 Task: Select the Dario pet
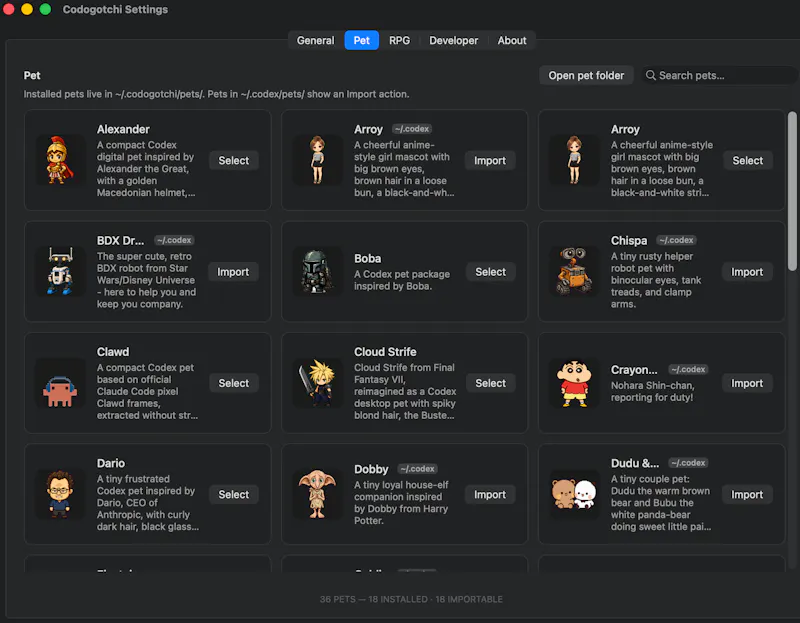[234, 494]
